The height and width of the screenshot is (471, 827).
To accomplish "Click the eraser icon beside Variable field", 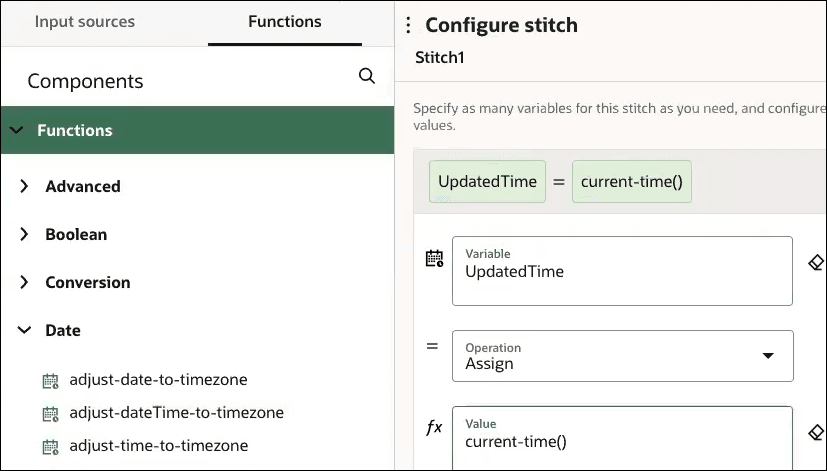I will (x=816, y=262).
